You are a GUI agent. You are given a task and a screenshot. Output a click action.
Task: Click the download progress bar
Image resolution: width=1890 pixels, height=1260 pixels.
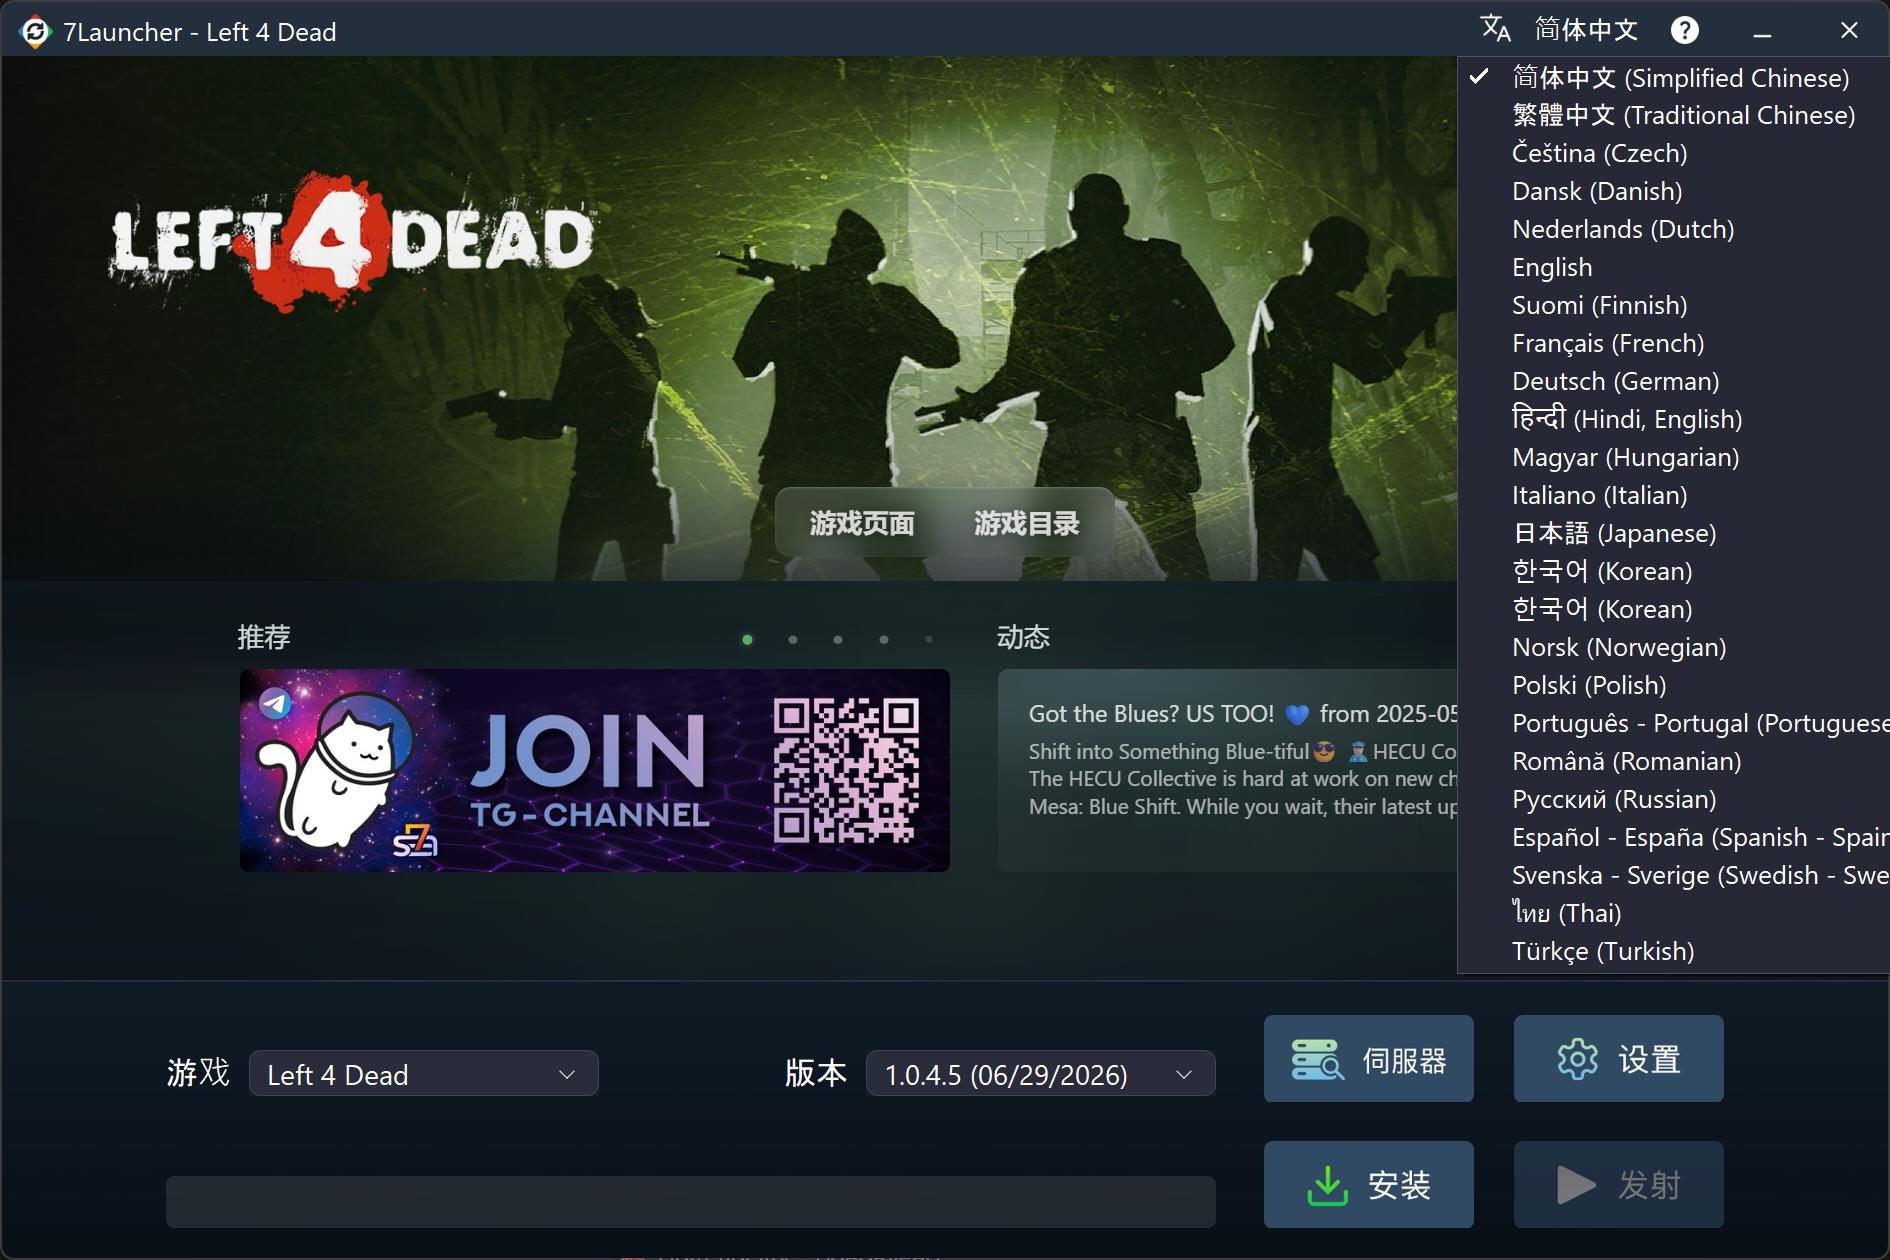click(x=691, y=1202)
